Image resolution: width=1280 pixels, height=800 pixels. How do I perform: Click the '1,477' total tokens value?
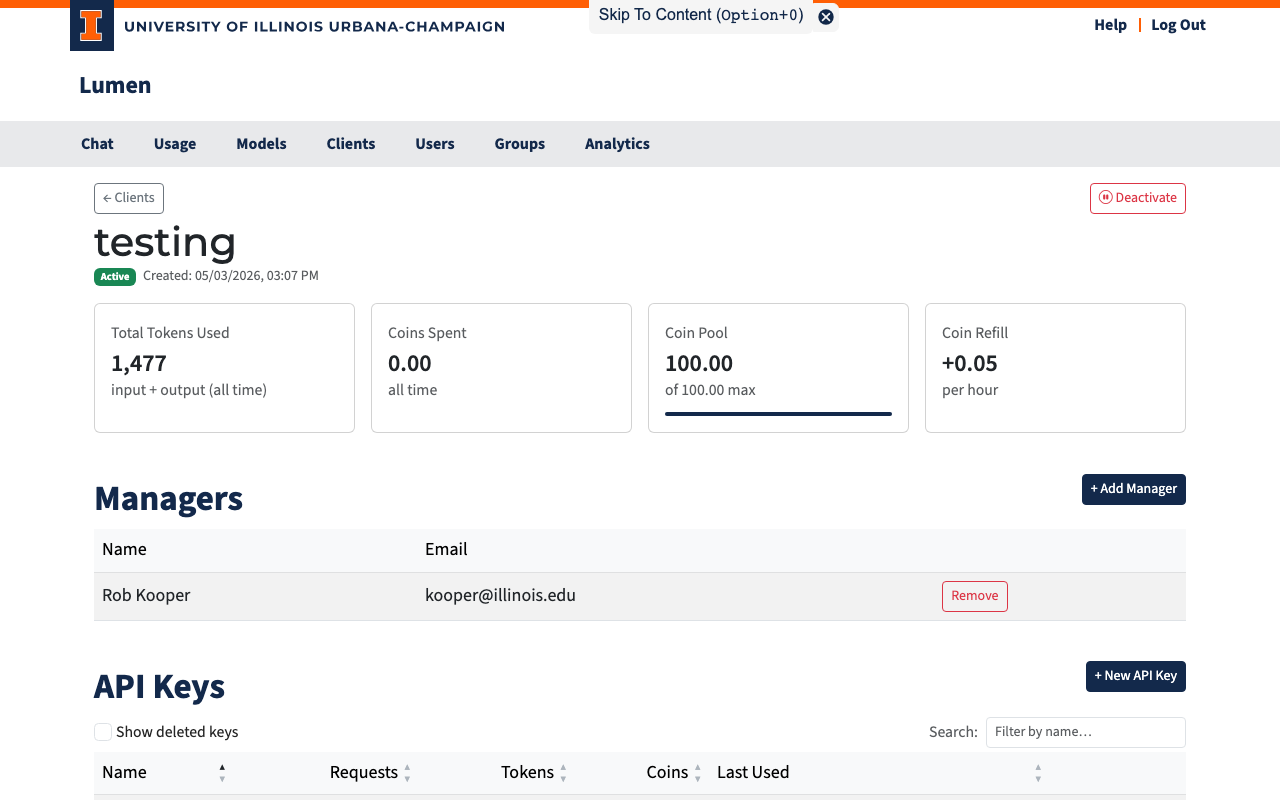[x=139, y=363]
